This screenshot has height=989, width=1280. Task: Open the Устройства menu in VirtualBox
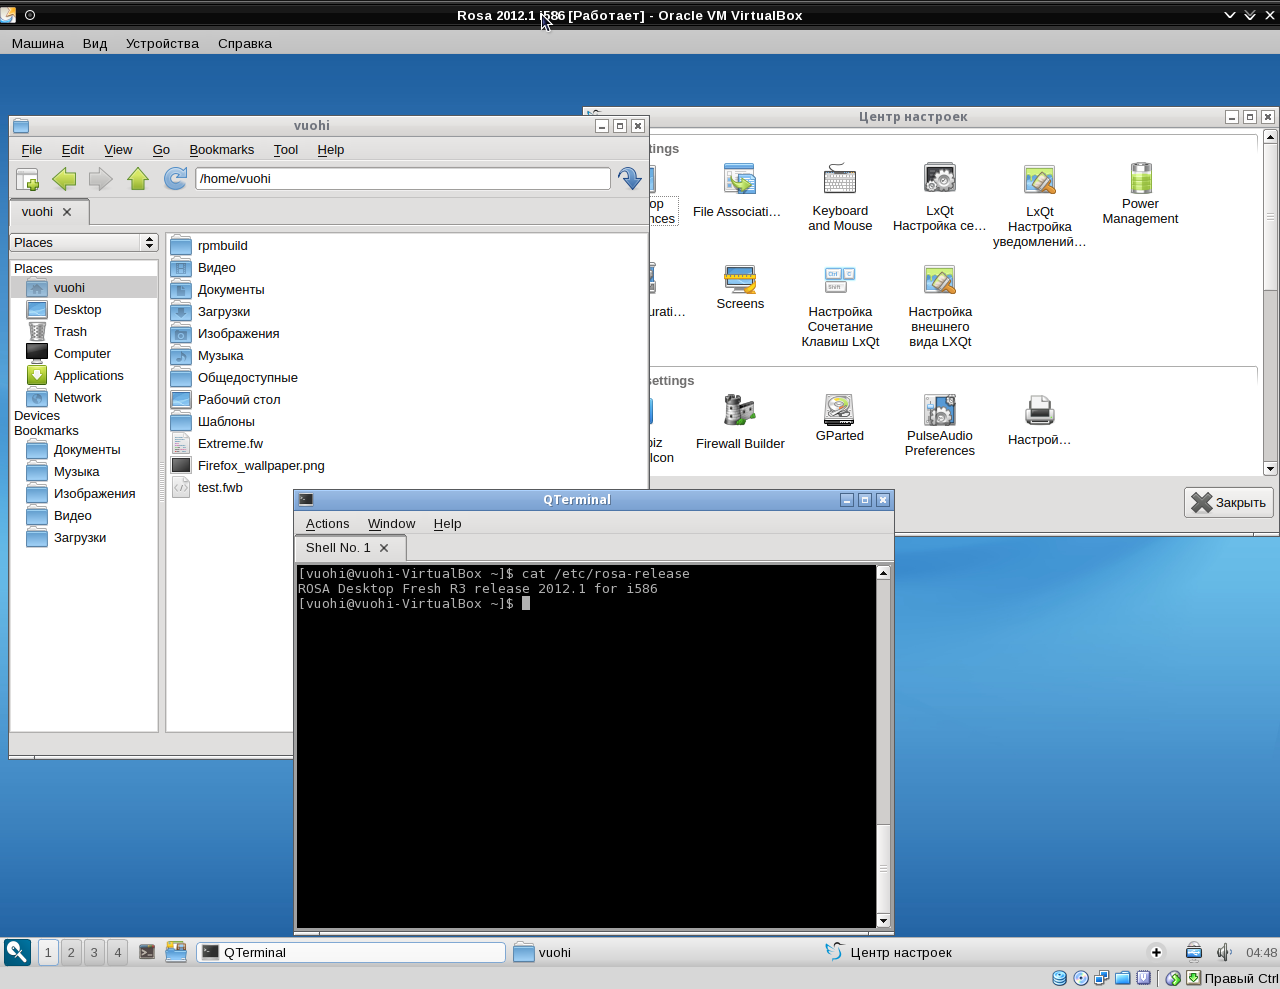click(162, 44)
